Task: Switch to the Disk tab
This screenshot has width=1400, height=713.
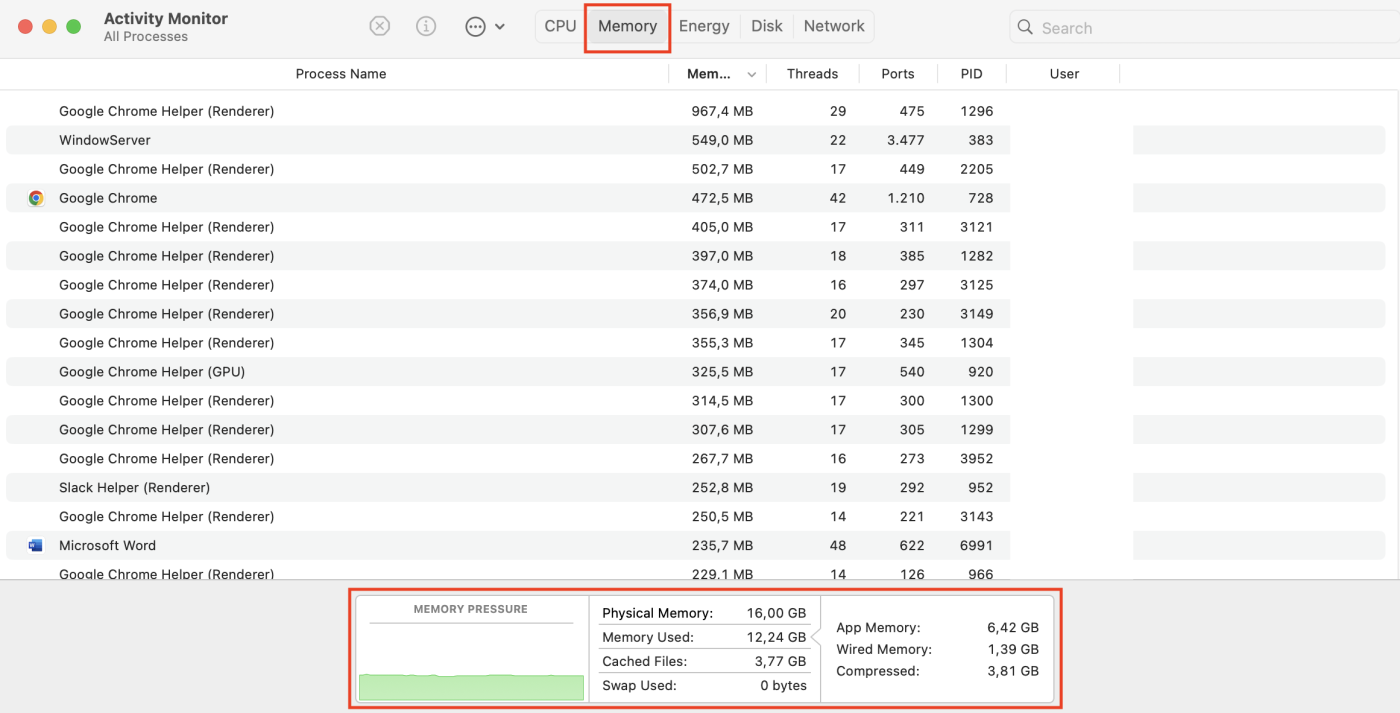Action: tap(766, 26)
